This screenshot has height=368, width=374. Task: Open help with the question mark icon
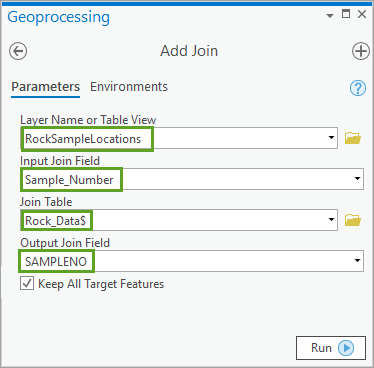point(358,88)
